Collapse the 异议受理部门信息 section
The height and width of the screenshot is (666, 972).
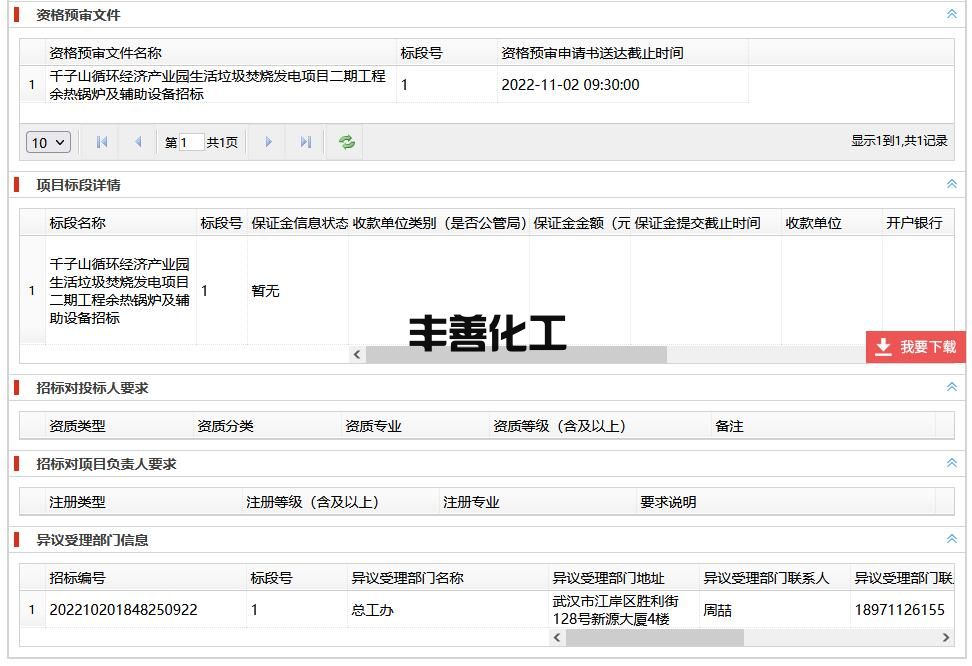coord(952,539)
